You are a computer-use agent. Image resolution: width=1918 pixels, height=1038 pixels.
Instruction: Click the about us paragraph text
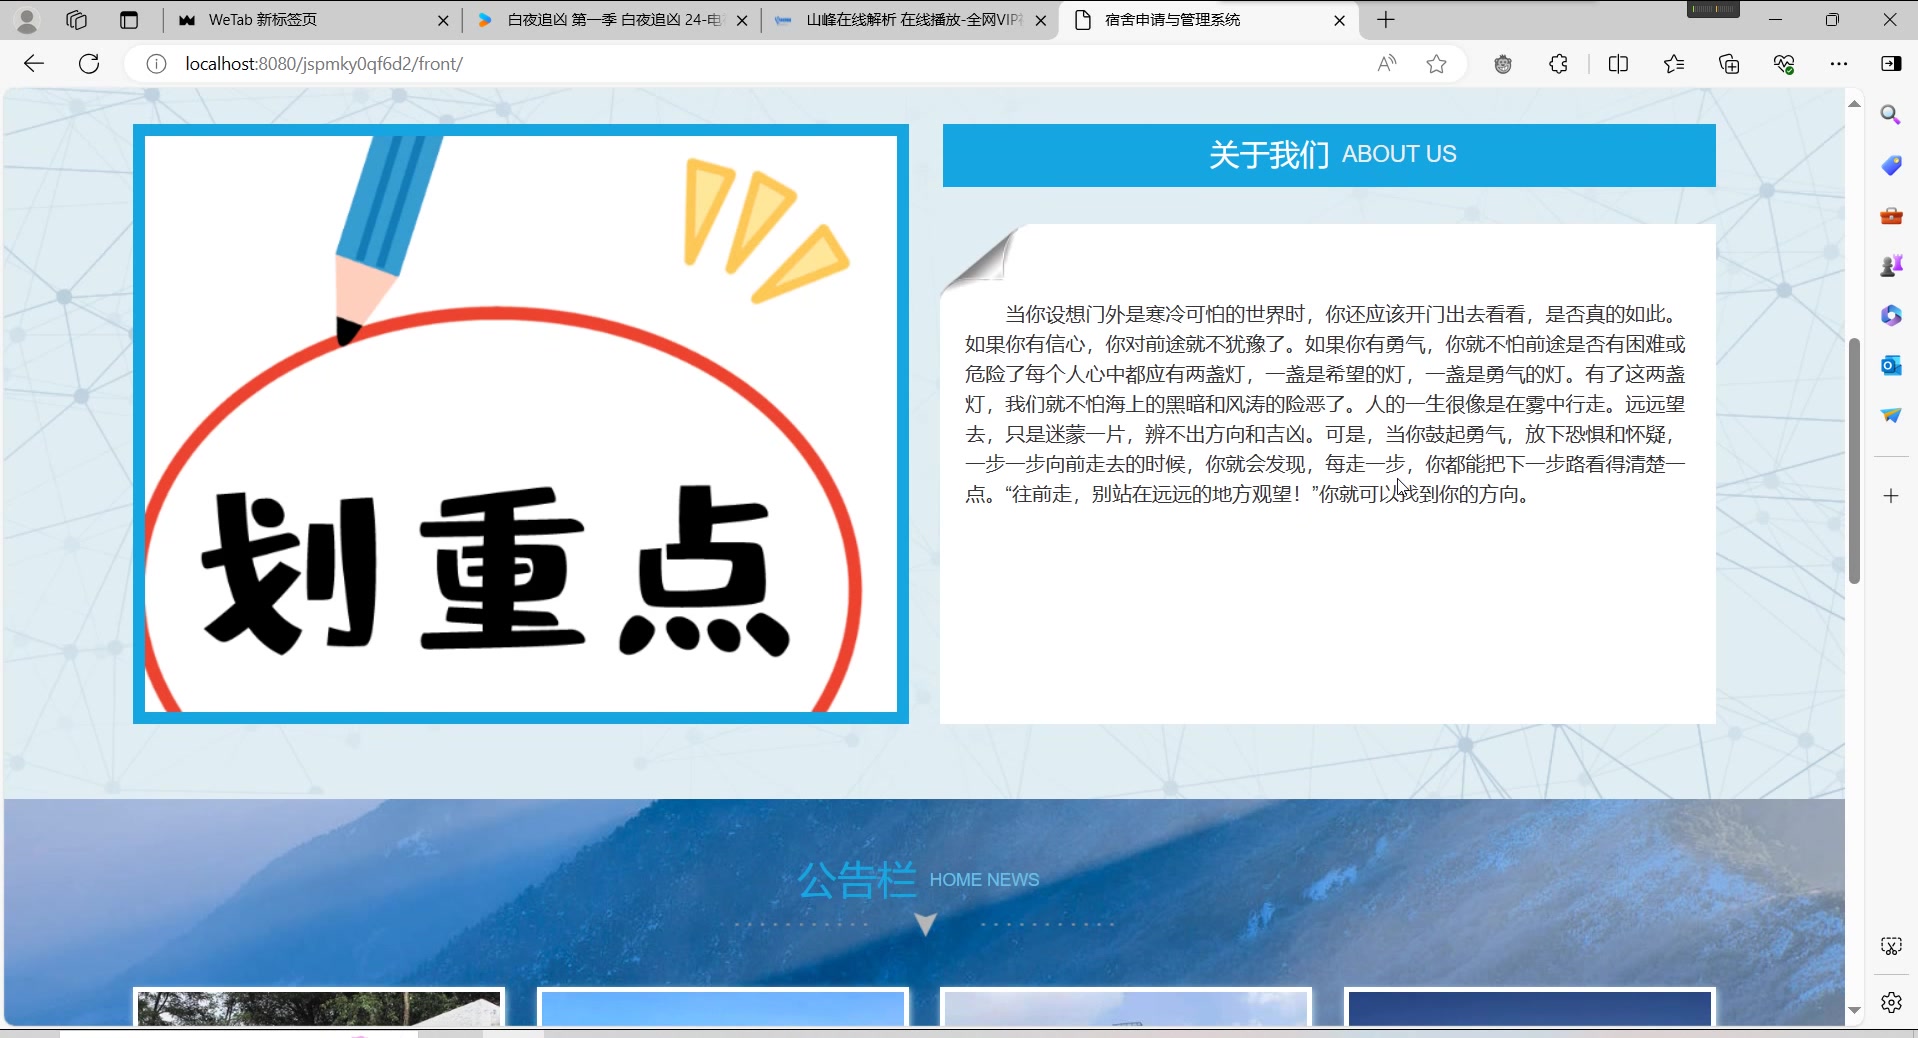coord(1325,404)
